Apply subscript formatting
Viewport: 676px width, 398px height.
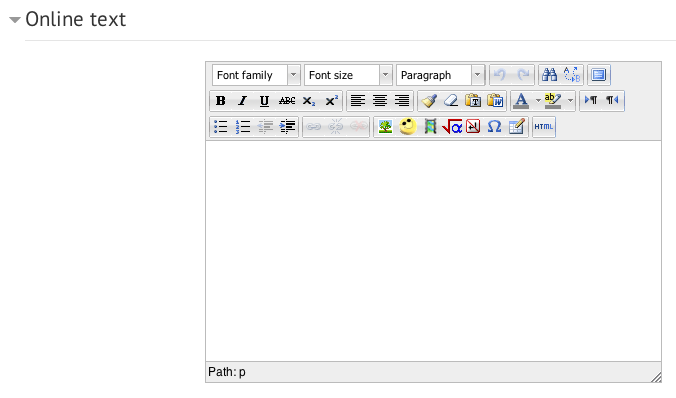point(309,101)
